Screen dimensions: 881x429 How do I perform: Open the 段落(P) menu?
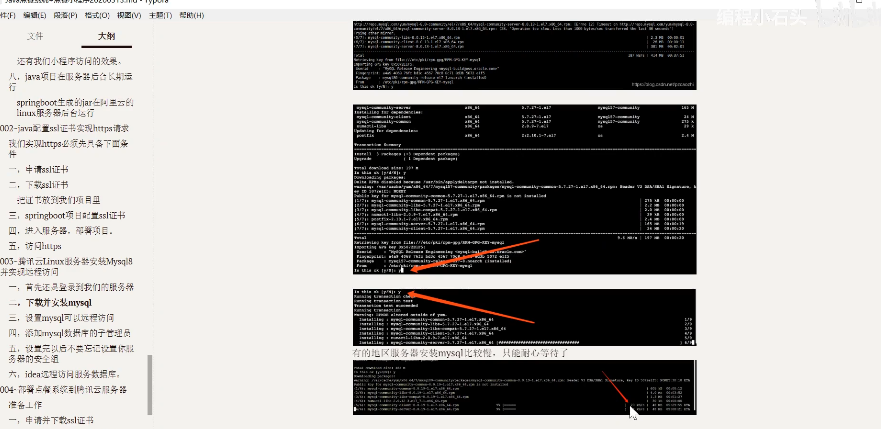[x=65, y=15]
